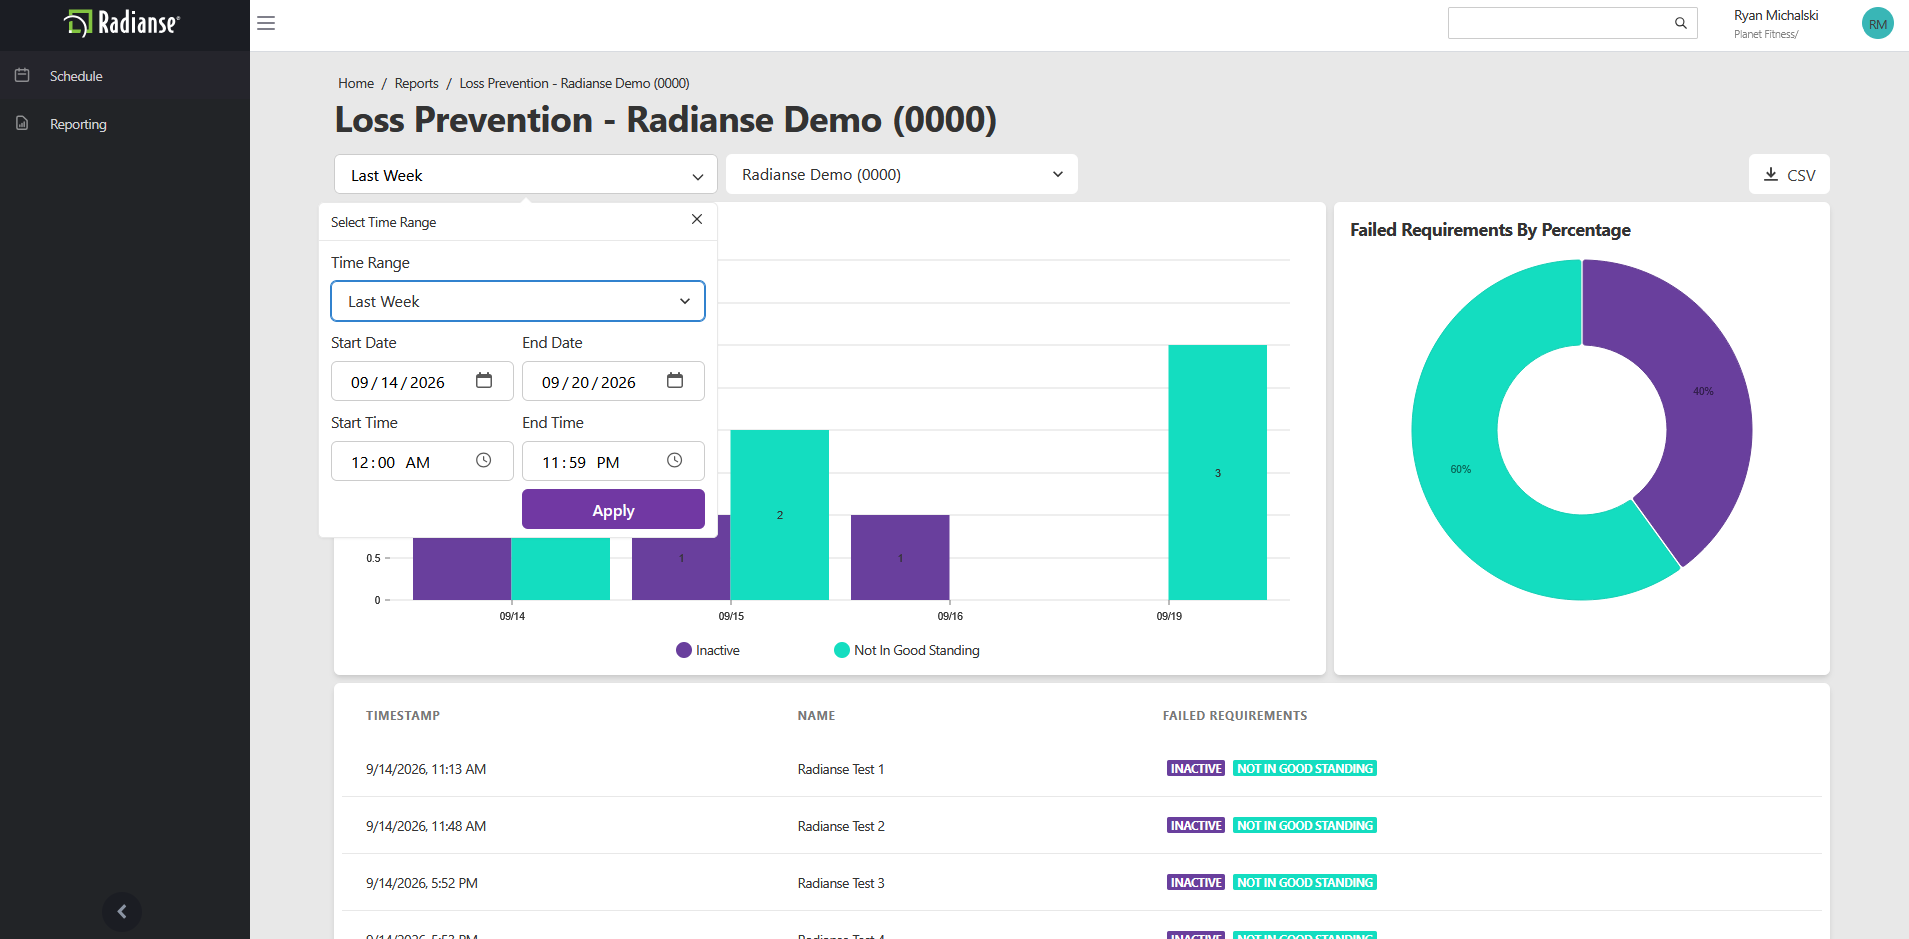
Task: Click the NAME column header
Action: (x=816, y=716)
